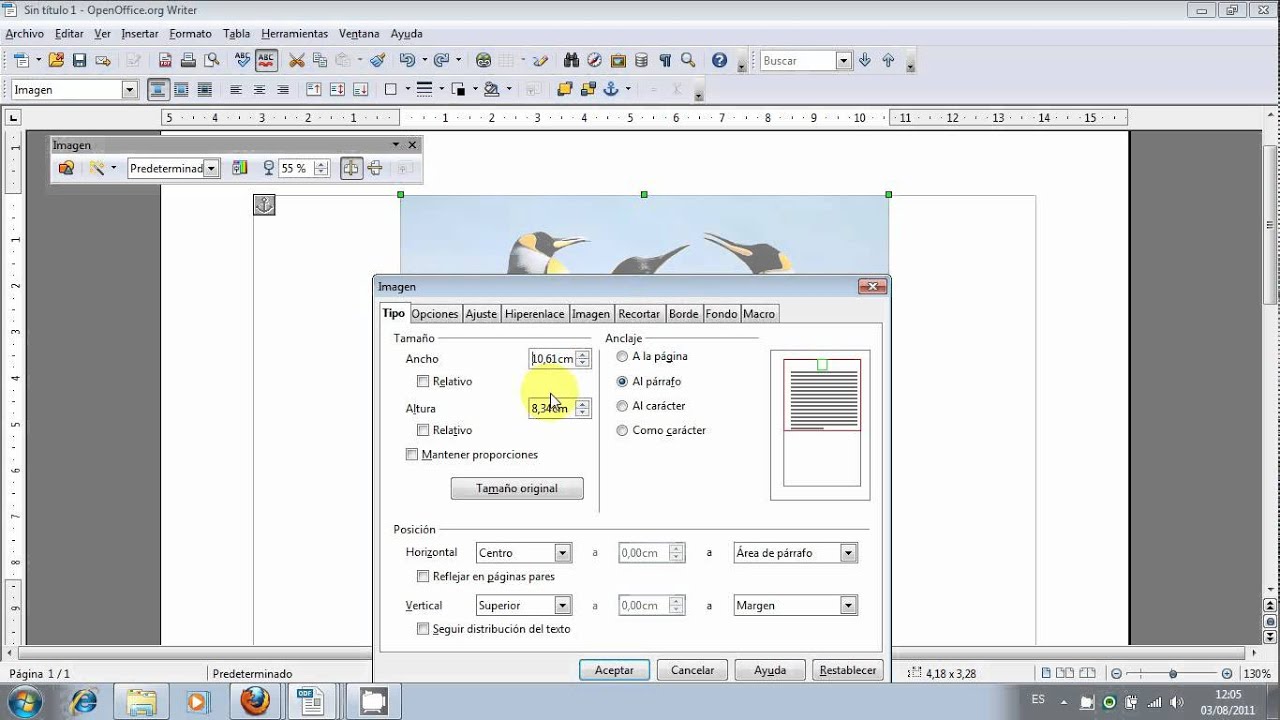Image resolution: width=1280 pixels, height=720 pixels.
Task: Click zoom in plus in status bar
Action: pos(1227,674)
